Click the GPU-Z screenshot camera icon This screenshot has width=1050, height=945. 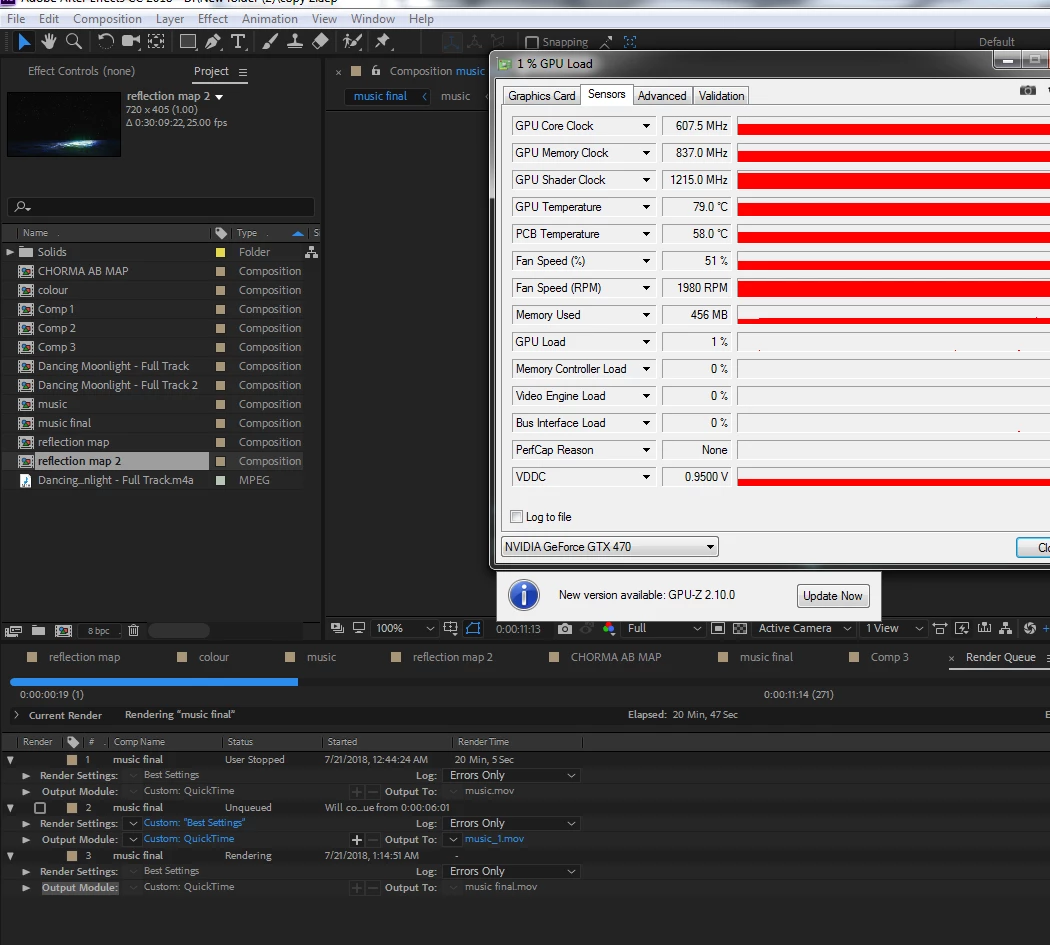point(1027,90)
